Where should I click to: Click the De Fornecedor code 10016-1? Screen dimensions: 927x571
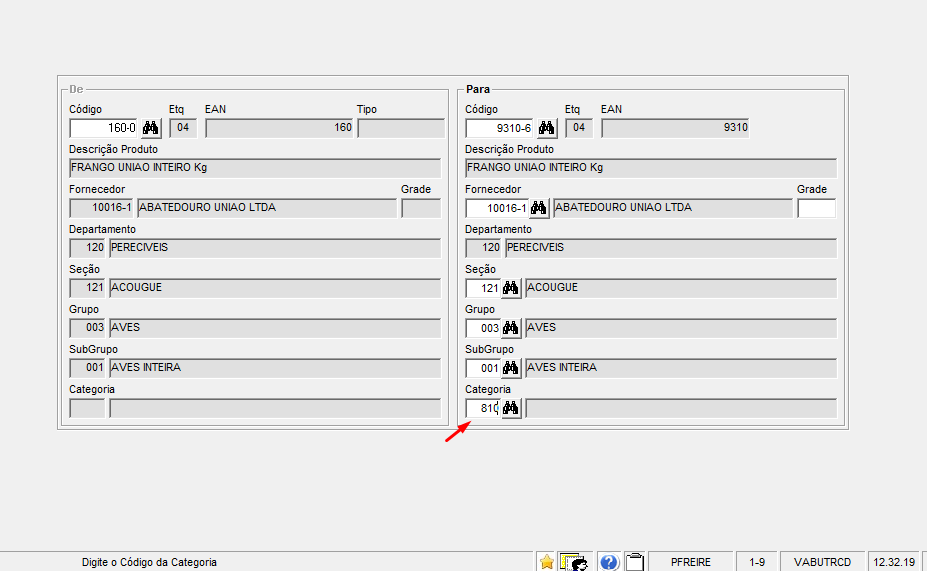click(101, 208)
